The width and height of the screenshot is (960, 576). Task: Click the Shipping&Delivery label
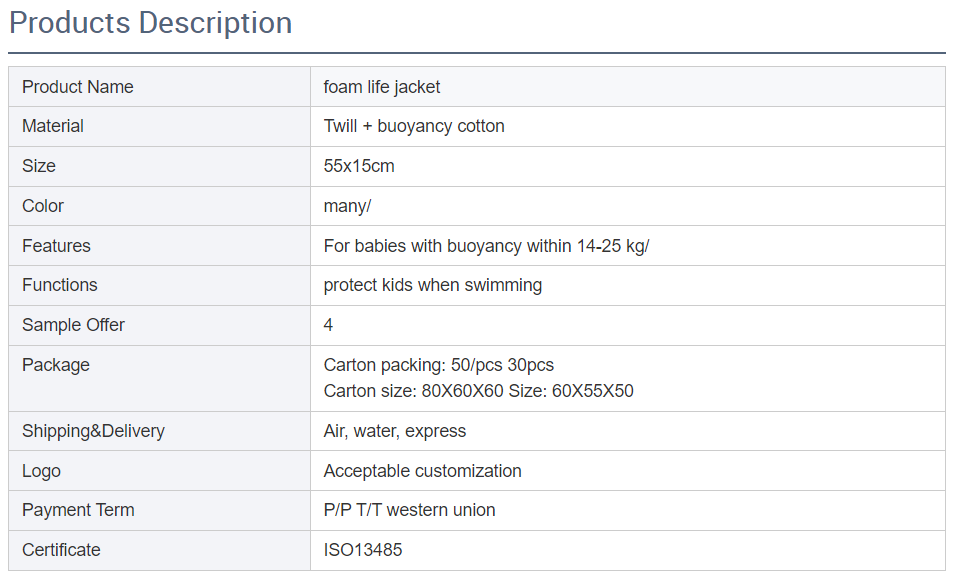point(93,431)
